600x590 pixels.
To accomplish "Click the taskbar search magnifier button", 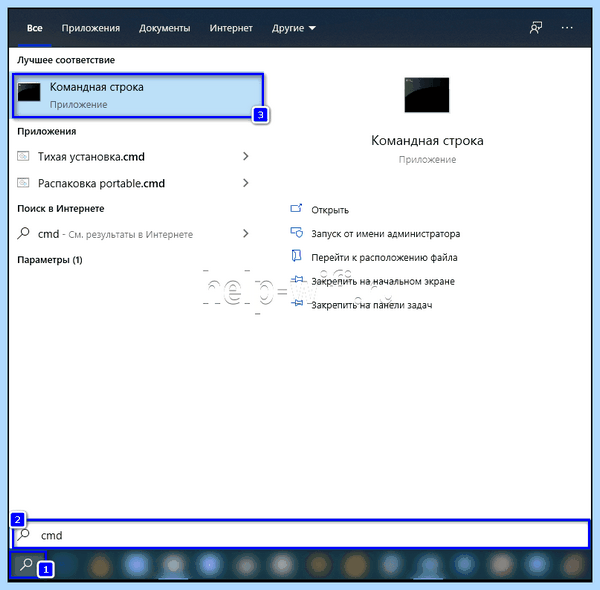I will [26, 564].
